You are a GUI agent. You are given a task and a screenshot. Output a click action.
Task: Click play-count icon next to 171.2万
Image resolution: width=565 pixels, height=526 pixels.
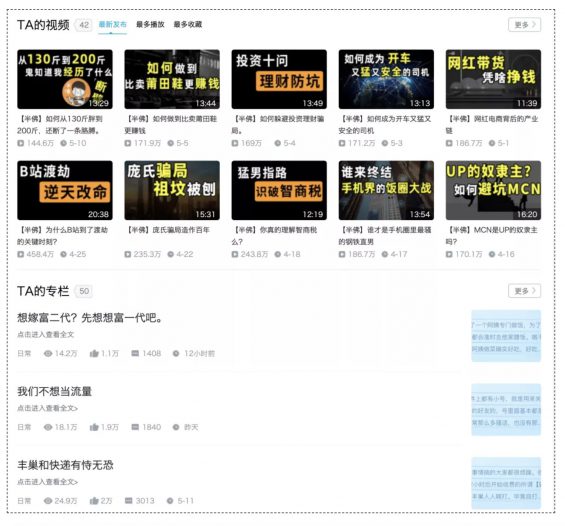tap(342, 143)
